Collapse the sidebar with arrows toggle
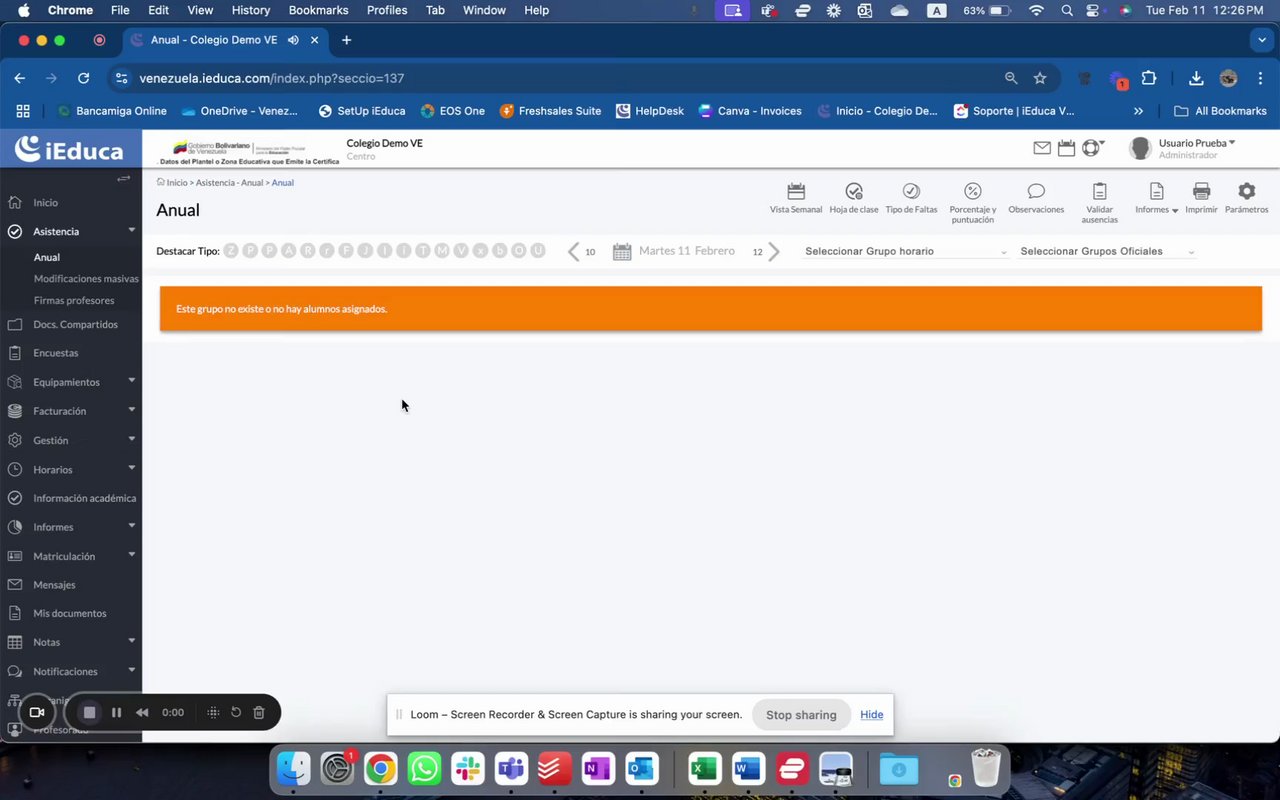Screen dimensions: 1280x800 [x=124, y=178]
